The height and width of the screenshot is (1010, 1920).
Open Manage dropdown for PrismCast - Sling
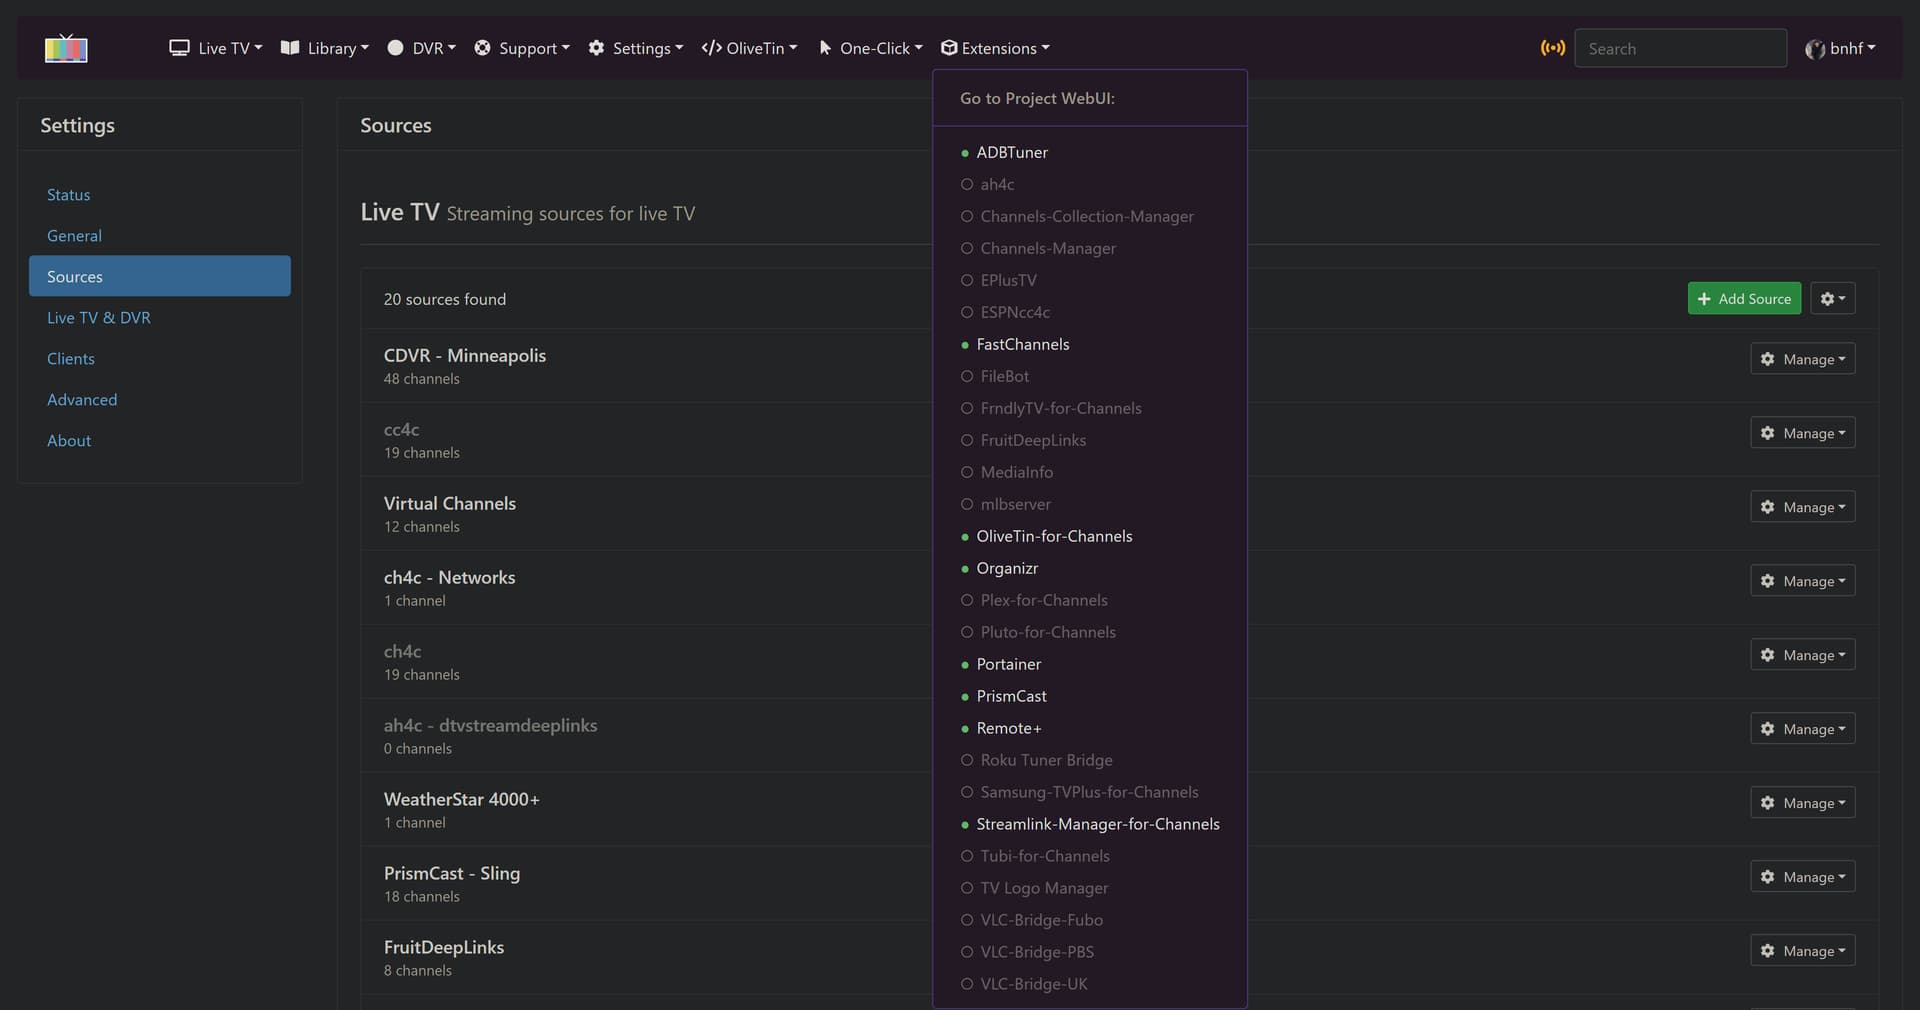pyautogui.click(x=1802, y=877)
